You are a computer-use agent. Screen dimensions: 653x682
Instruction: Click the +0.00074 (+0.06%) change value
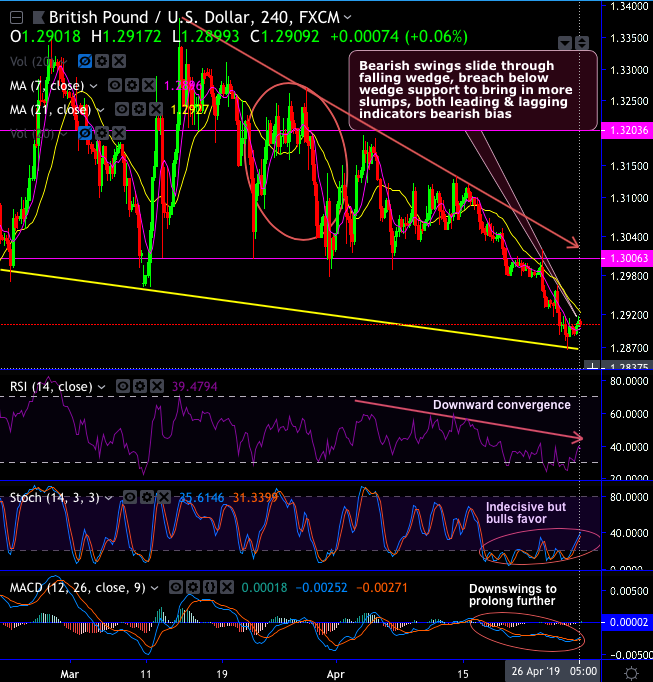[x=399, y=37]
